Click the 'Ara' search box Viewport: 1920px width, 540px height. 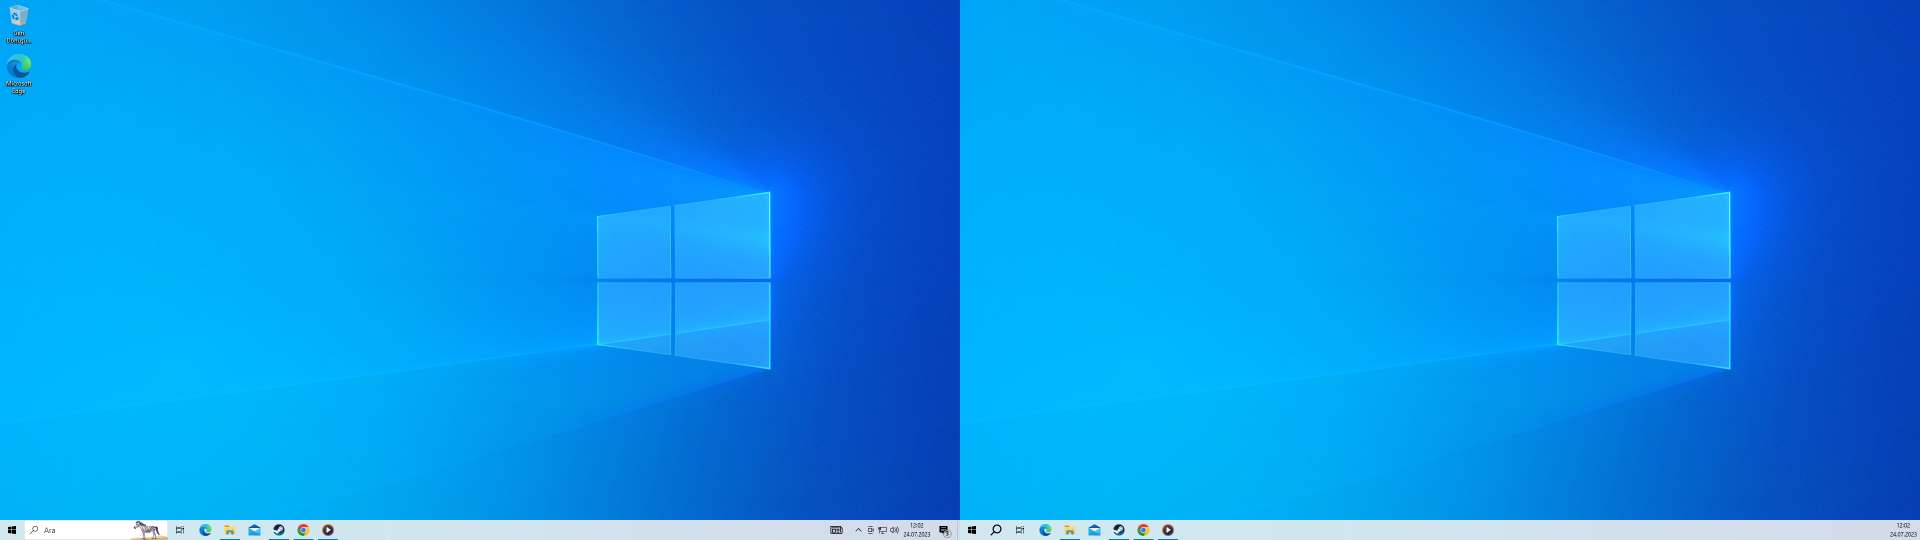click(97, 530)
